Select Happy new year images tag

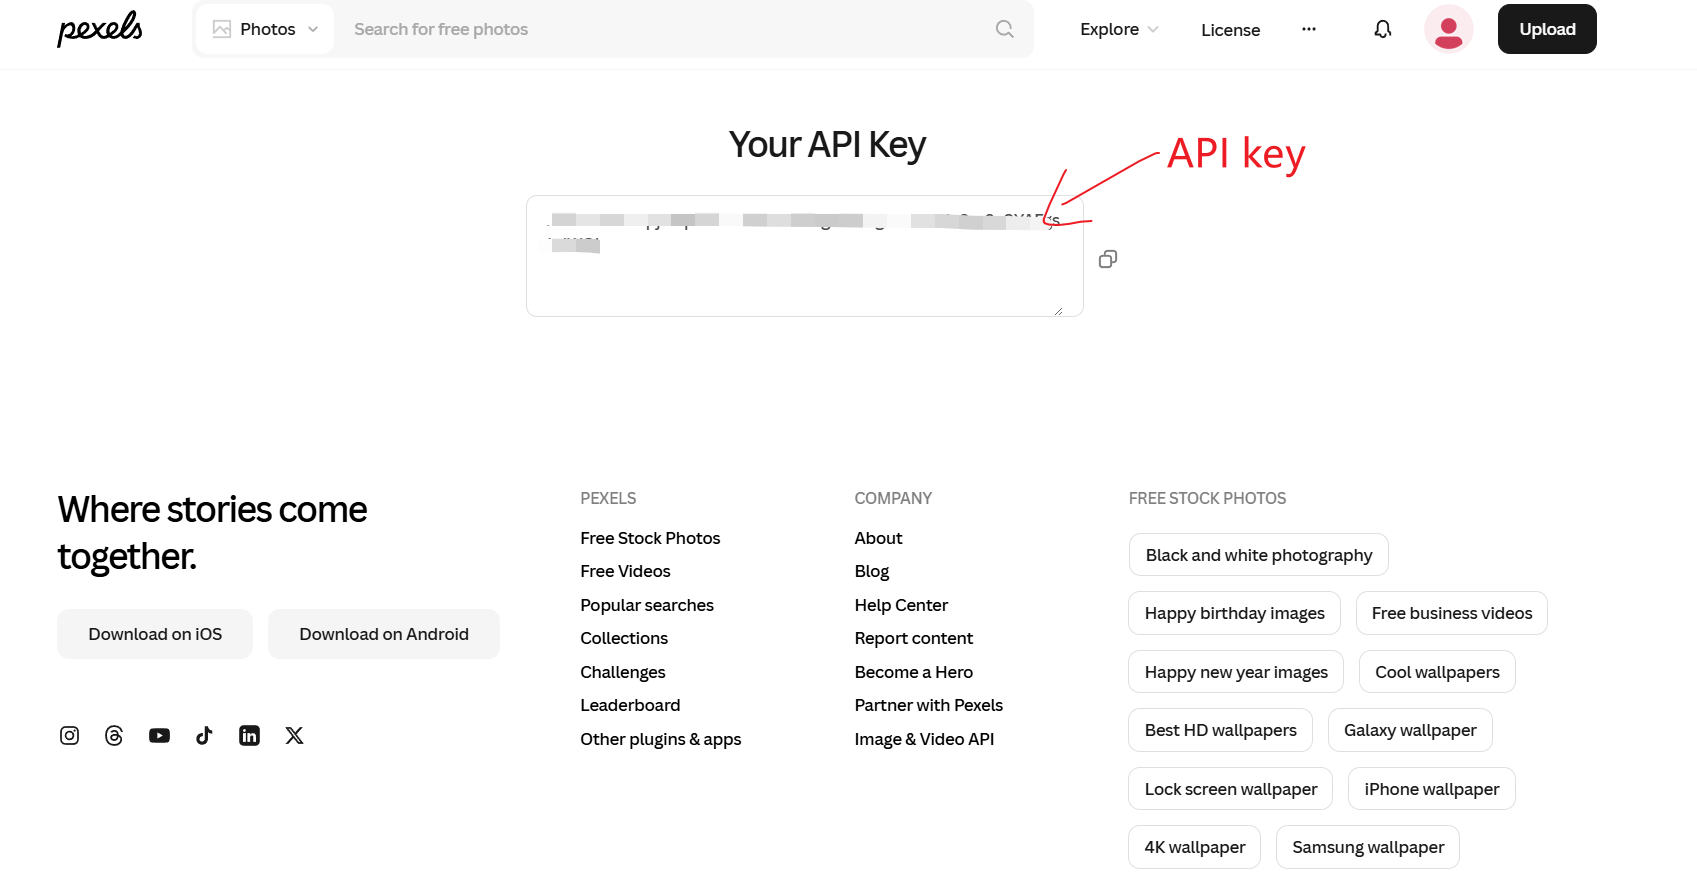coord(1236,672)
